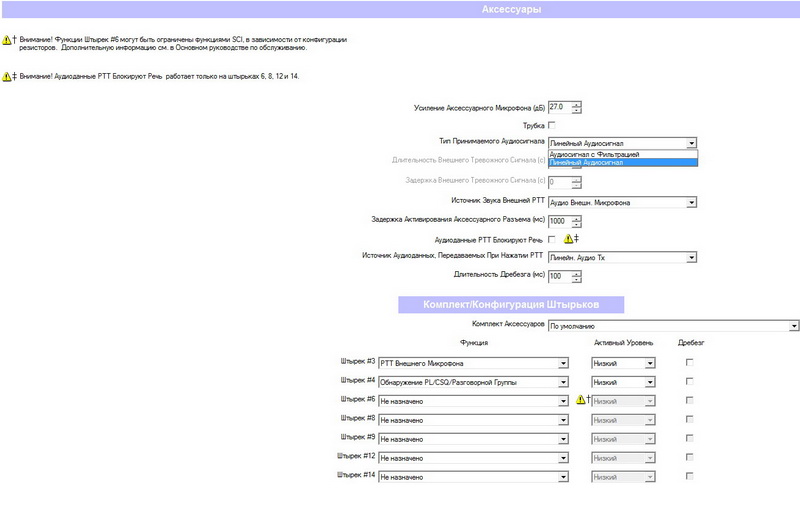Increase Задержка Активирования Разъема with up arrow
The height and width of the screenshot is (511, 800).
pos(577,218)
